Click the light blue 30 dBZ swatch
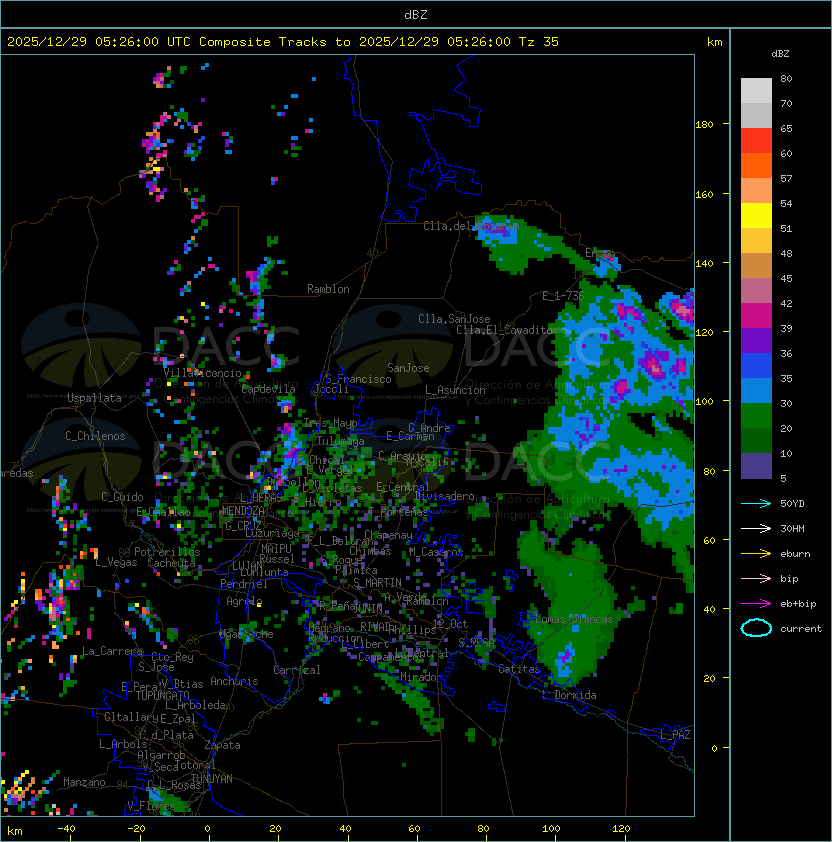This screenshot has width=832, height=842. point(756,391)
